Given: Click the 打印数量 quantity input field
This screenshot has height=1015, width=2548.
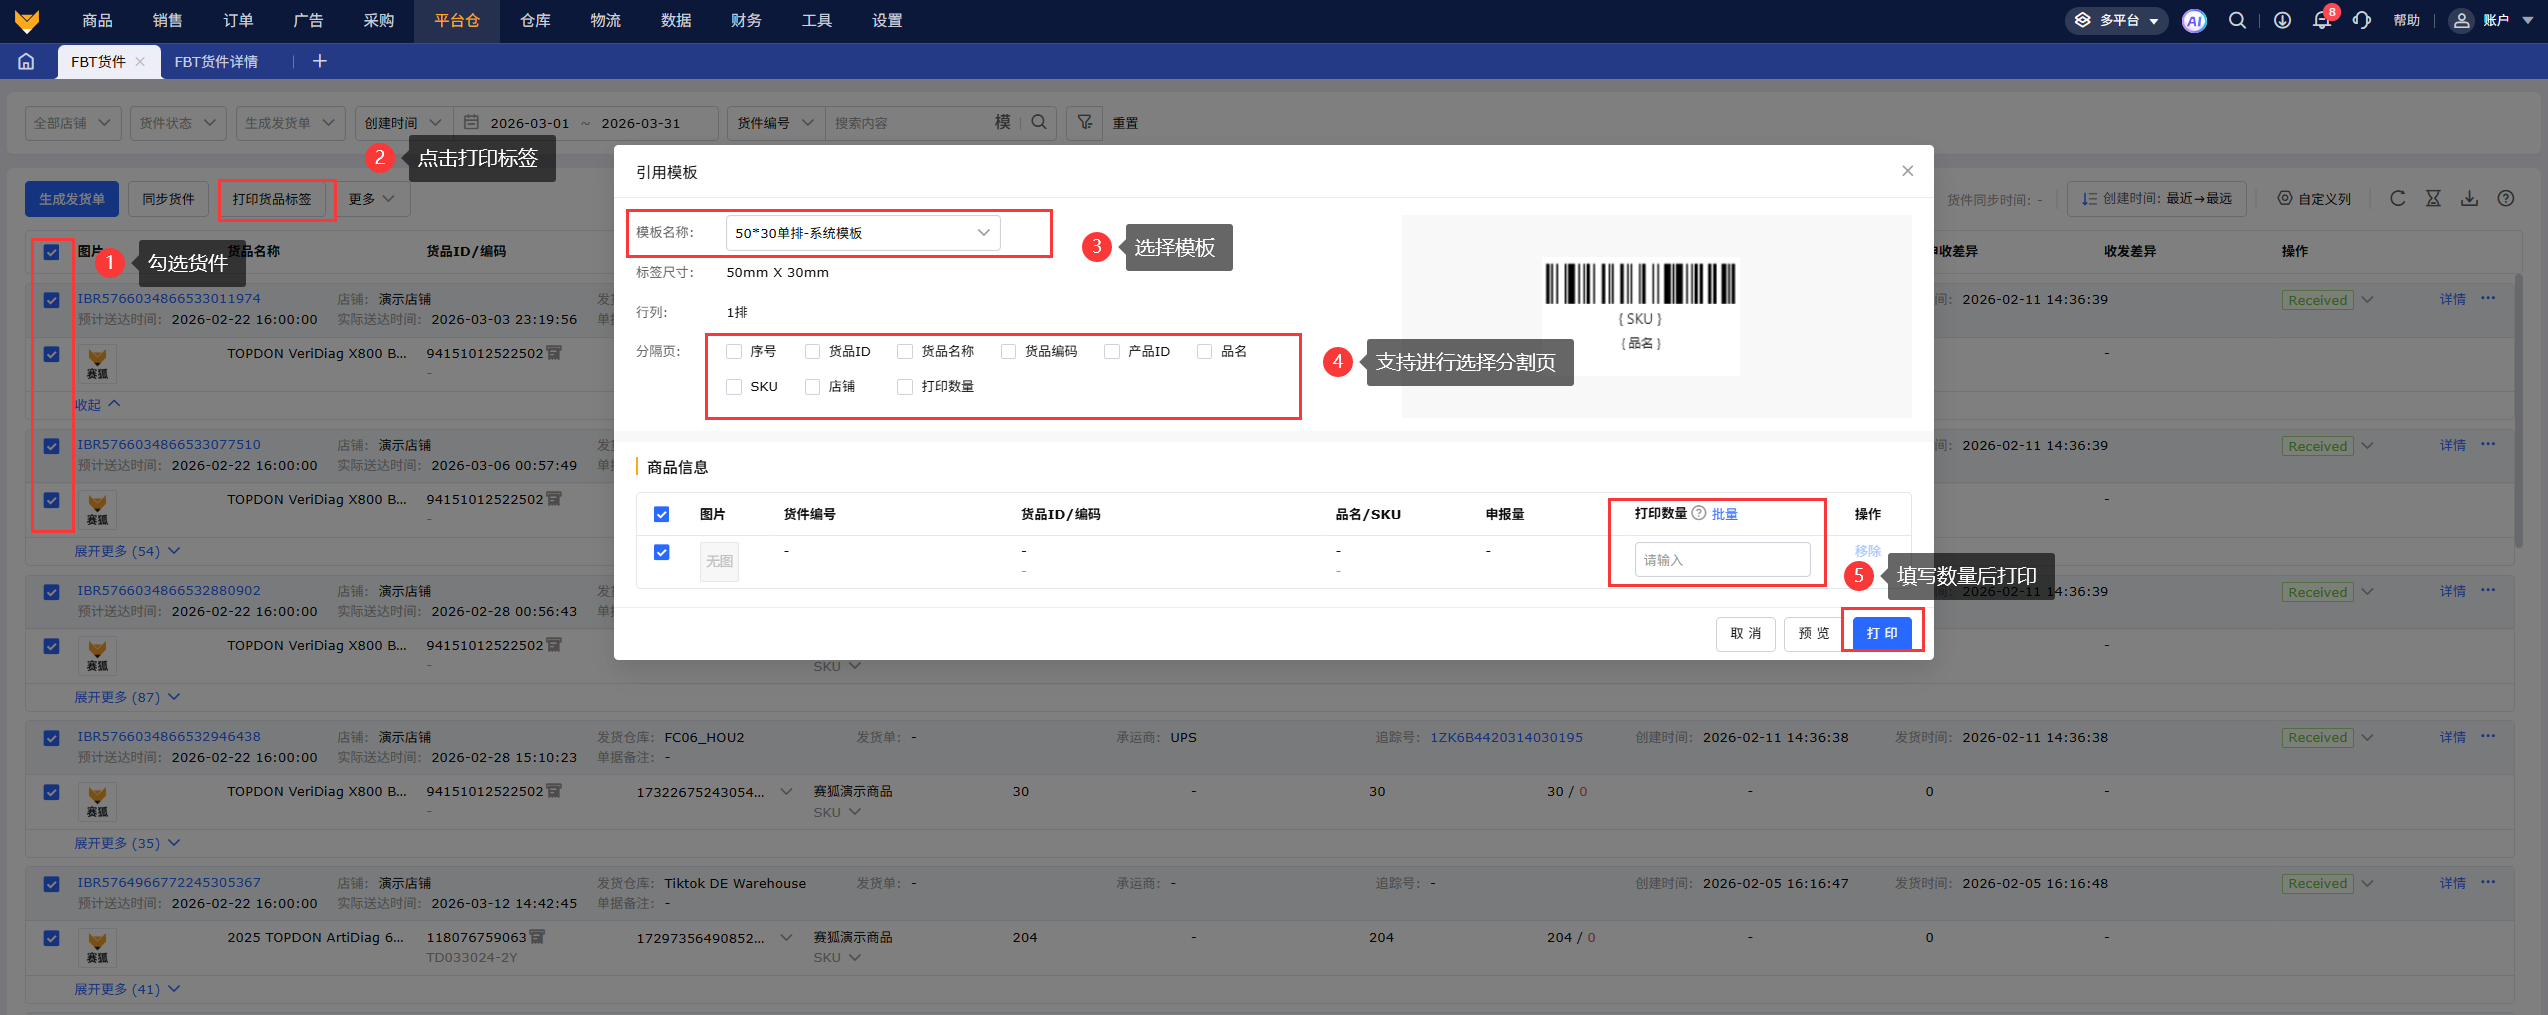Looking at the screenshot, I should (x=1722, y=560).
